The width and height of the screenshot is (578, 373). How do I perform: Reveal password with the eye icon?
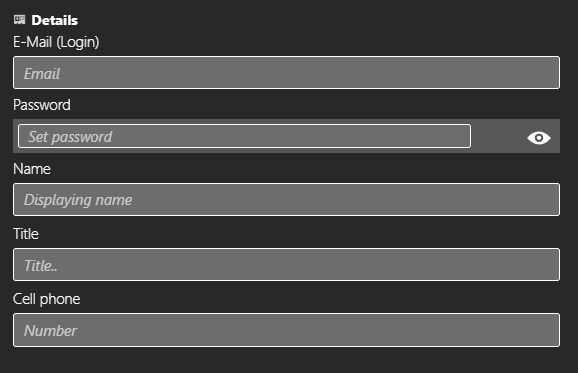pos(539,138)
